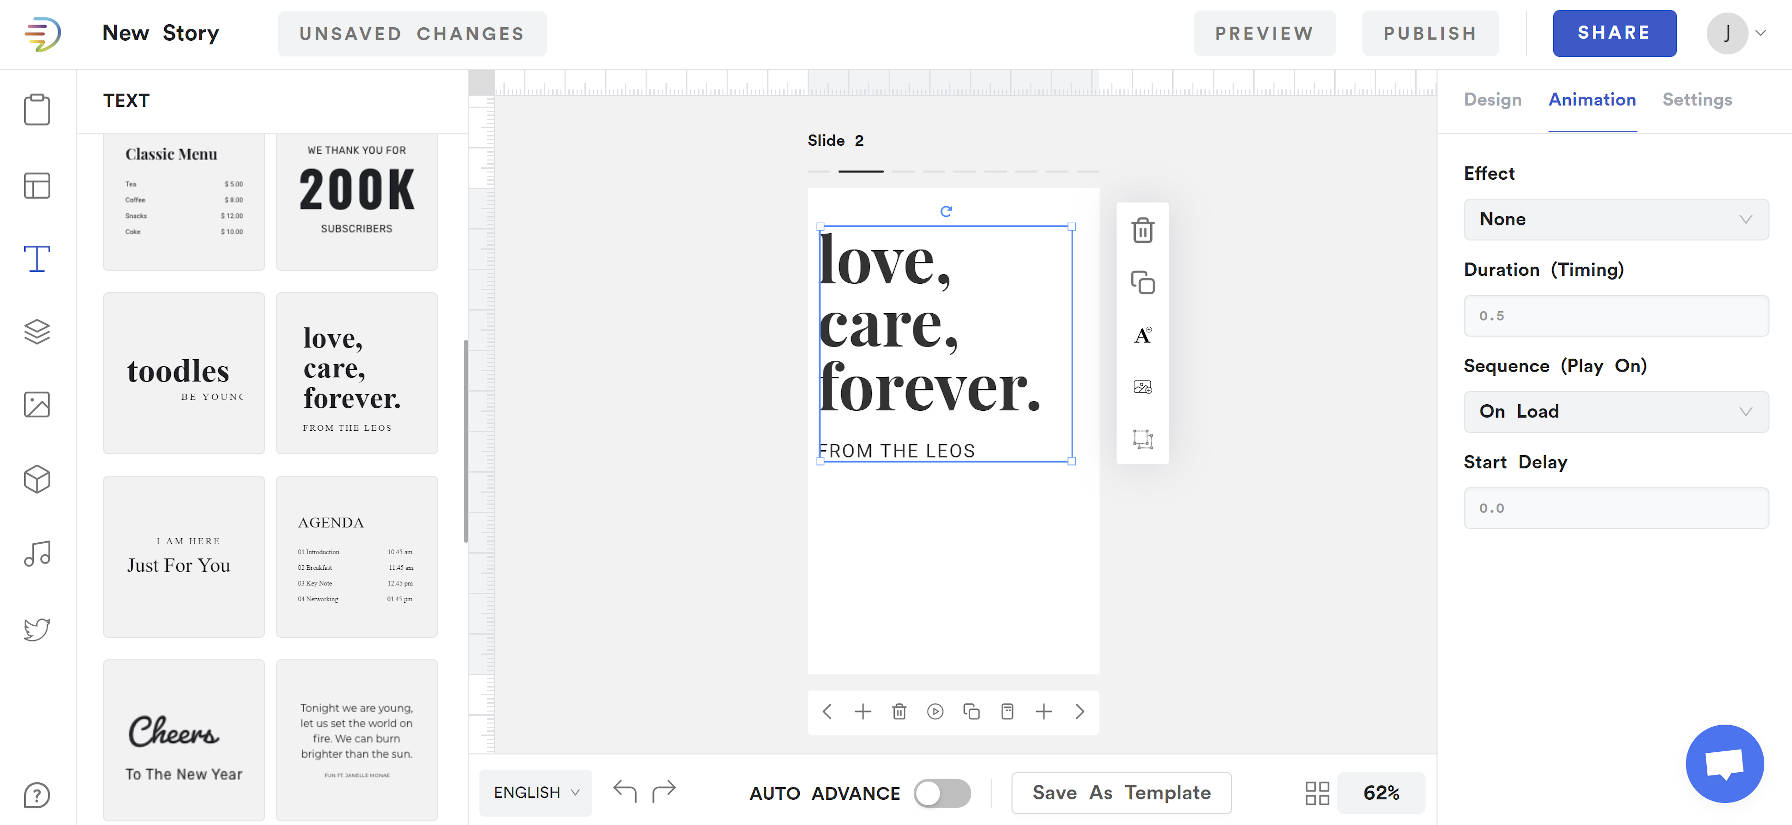Open the Twitter social embed panel
The image size is (1792, 825).
[37, 629]
